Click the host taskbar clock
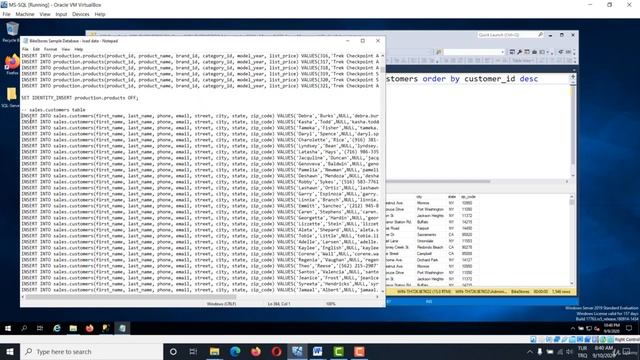Screen dimensions: 640x360 point(604,352)
